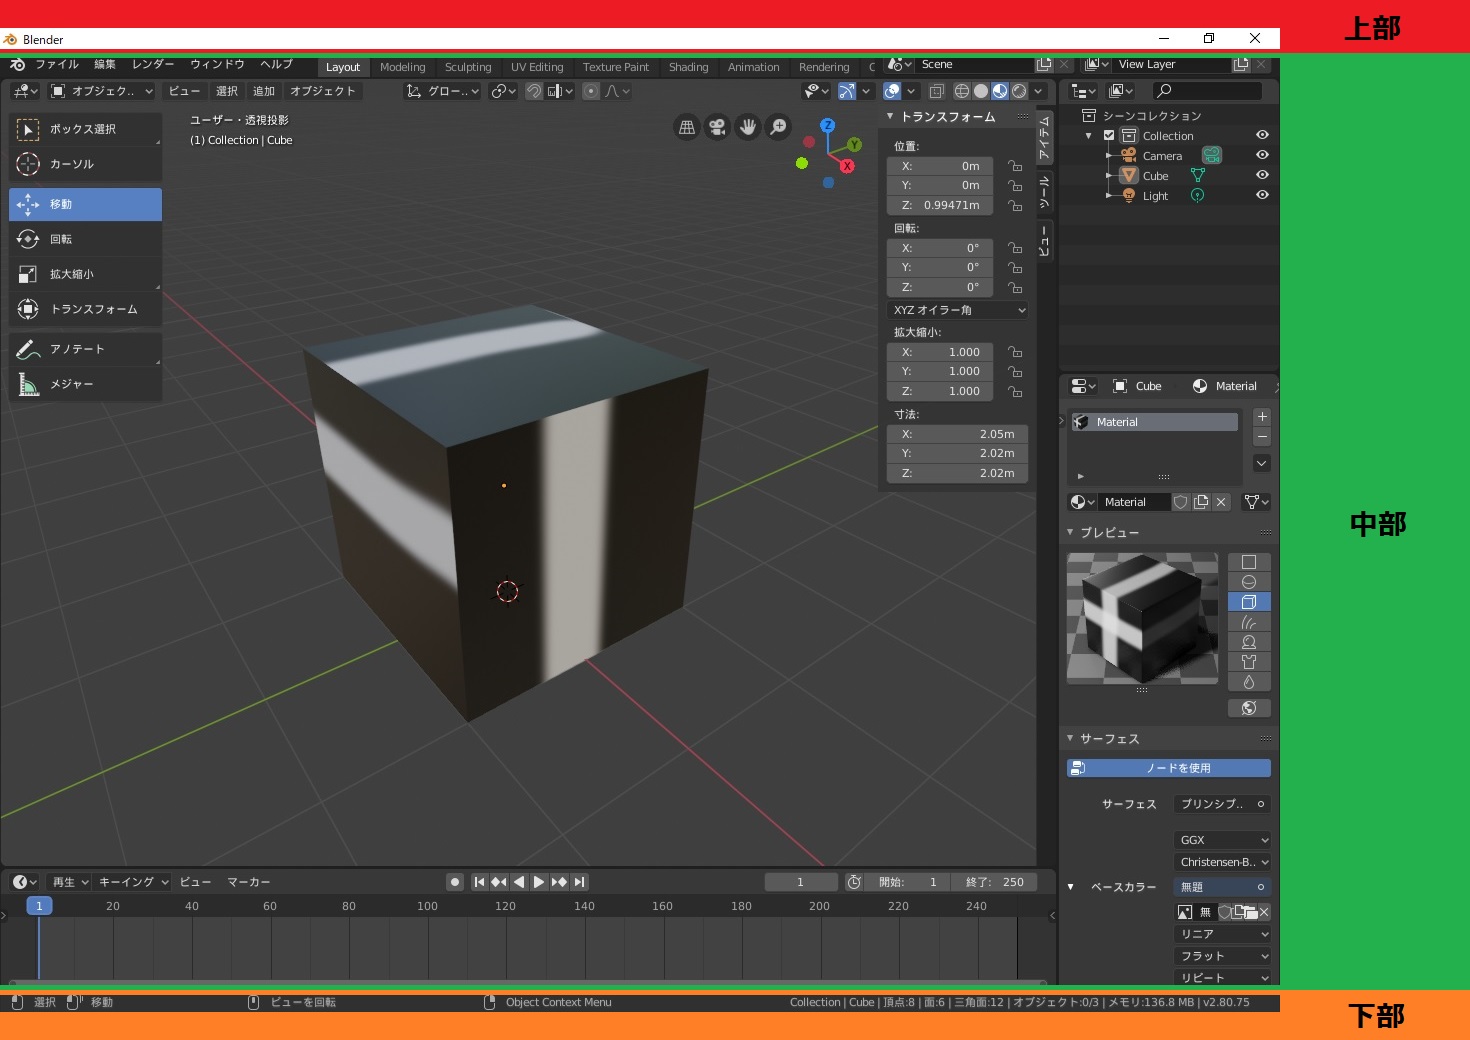This screenshot has width=1470, height=1040.
Task: Click the pan hand icon in viewport
Action: (748, 127)
